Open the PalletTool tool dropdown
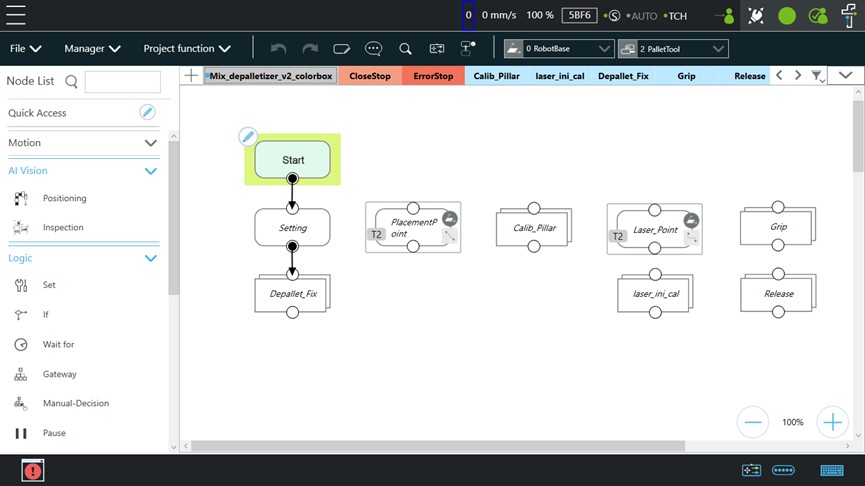The image size is (865, 486). click(673, 49)
